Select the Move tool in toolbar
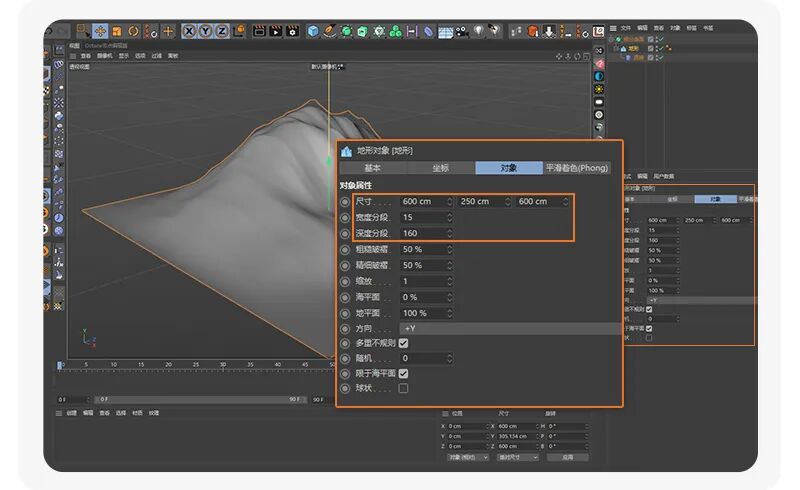 100,31
